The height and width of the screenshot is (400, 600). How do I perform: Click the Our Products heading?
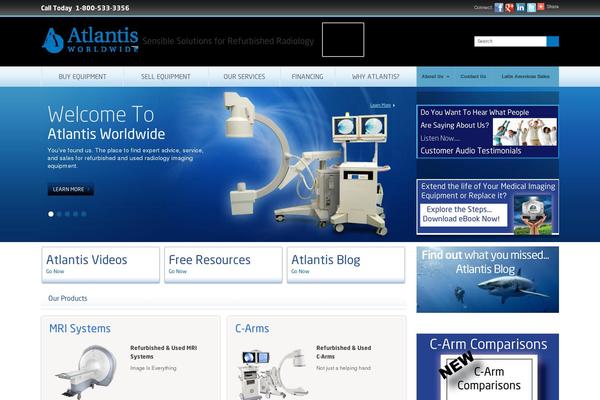coord(68,298)
